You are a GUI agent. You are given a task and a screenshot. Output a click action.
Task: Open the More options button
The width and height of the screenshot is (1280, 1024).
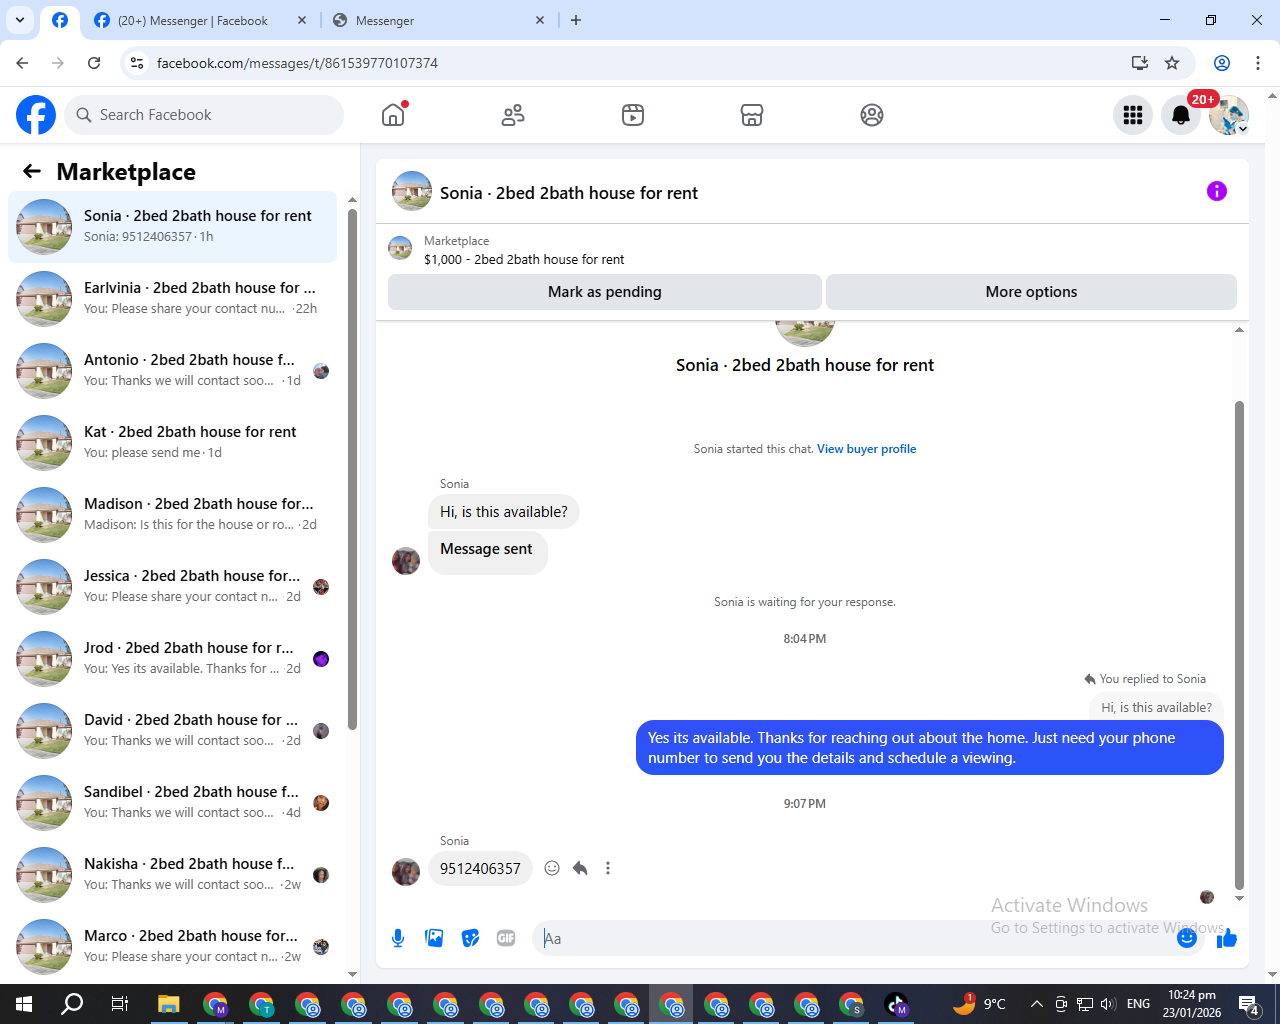coord(1031,292)
